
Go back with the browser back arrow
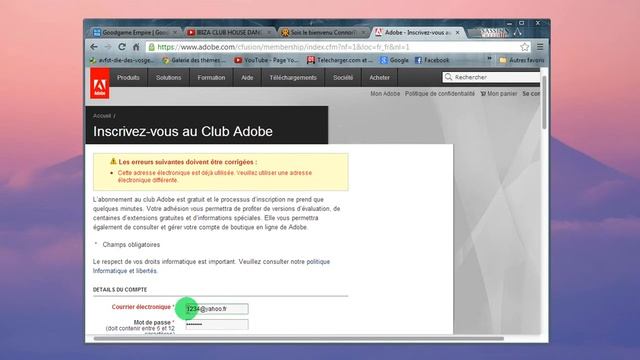(x=94, y=47)
